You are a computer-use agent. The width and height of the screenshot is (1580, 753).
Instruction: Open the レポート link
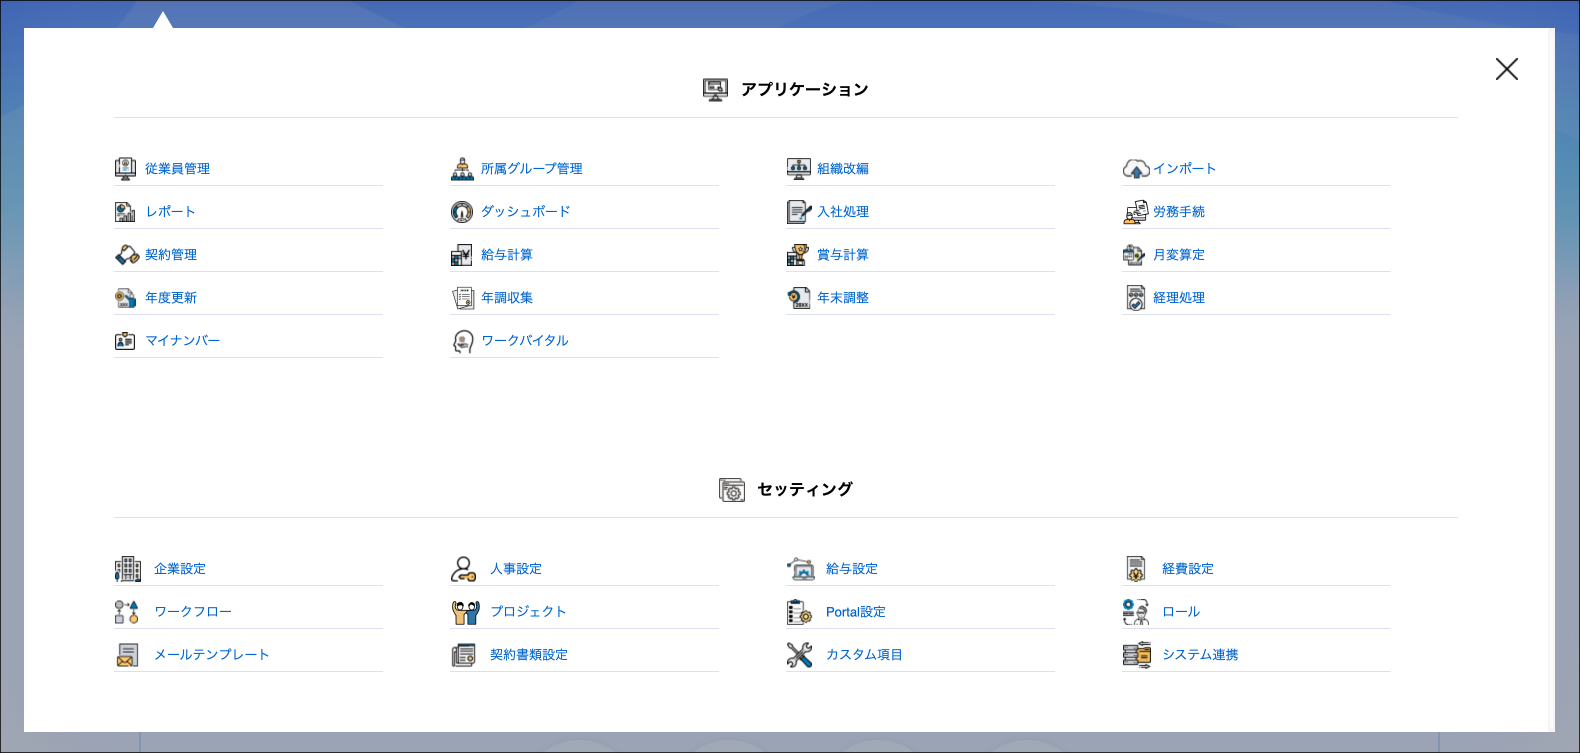[170, 212]
